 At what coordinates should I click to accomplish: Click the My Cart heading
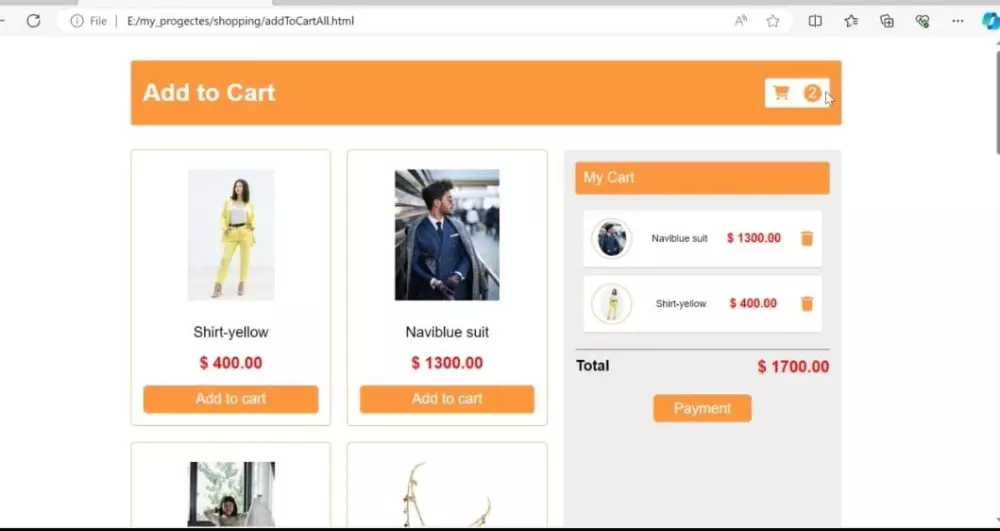coord(609,177)
